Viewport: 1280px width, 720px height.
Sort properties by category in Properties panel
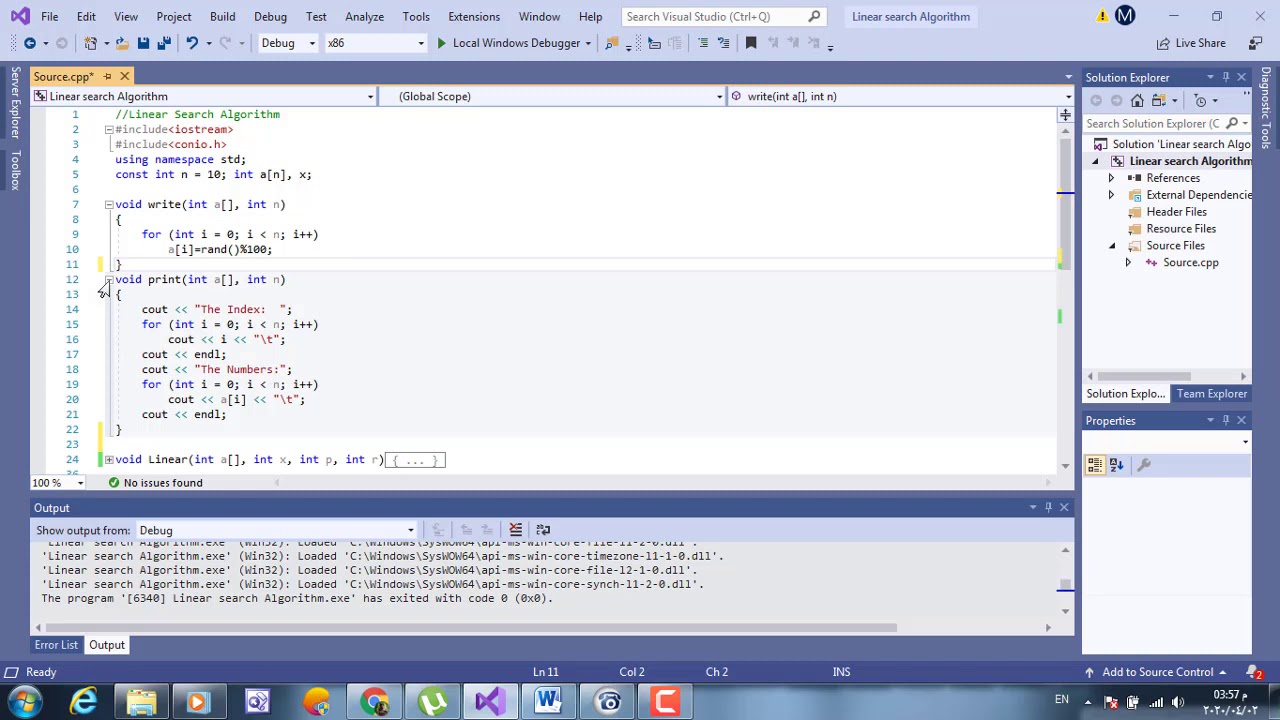coord(1095,465)
